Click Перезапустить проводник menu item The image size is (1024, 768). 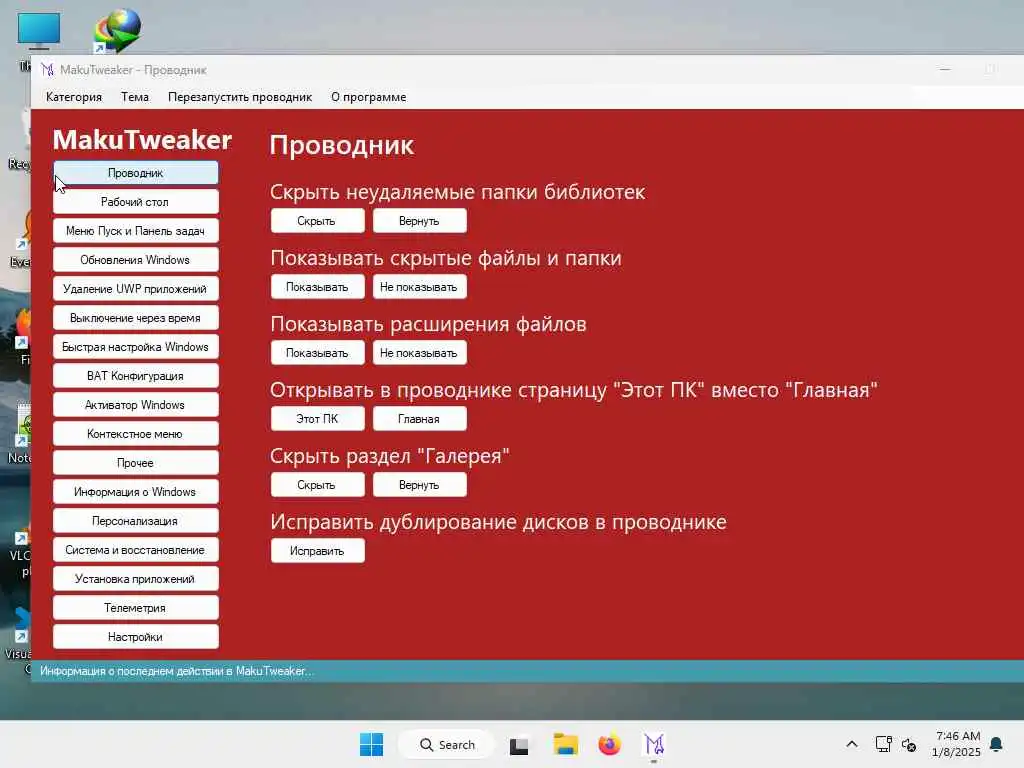coord(240,97)
